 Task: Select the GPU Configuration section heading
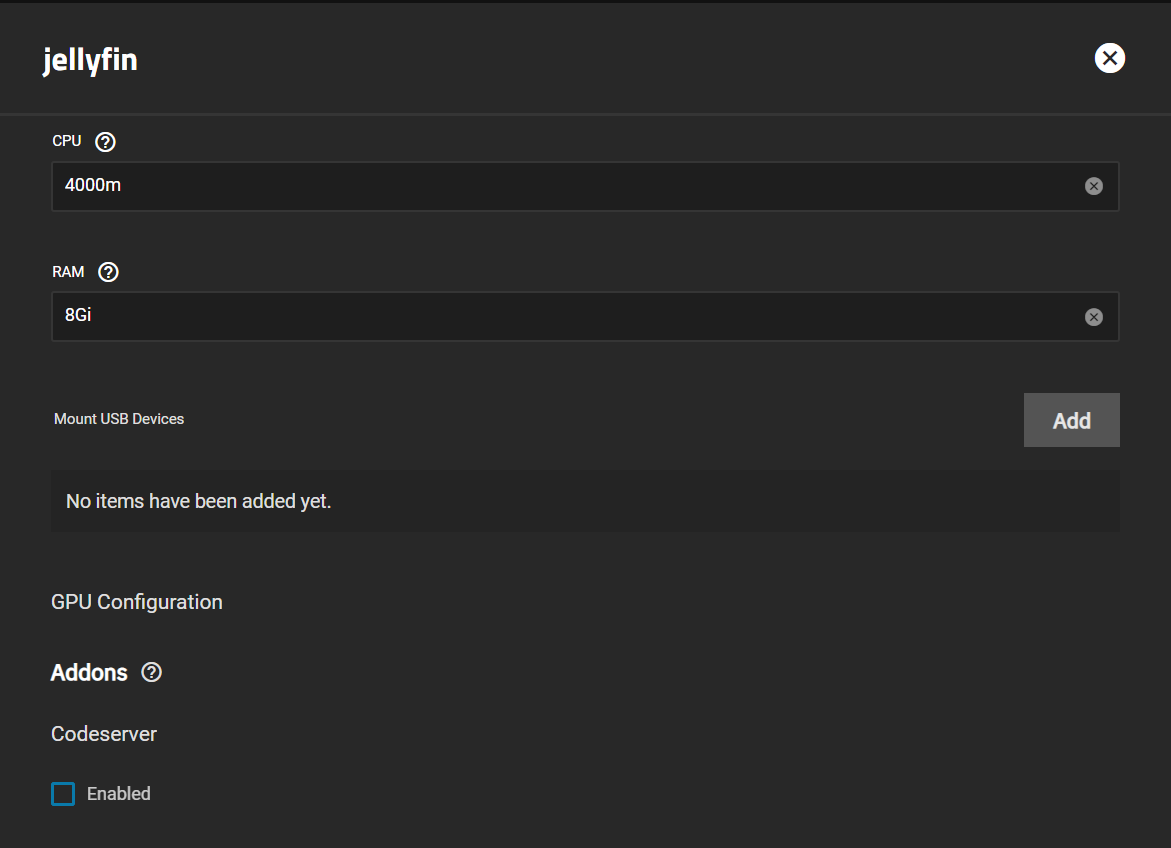point(137,602)
